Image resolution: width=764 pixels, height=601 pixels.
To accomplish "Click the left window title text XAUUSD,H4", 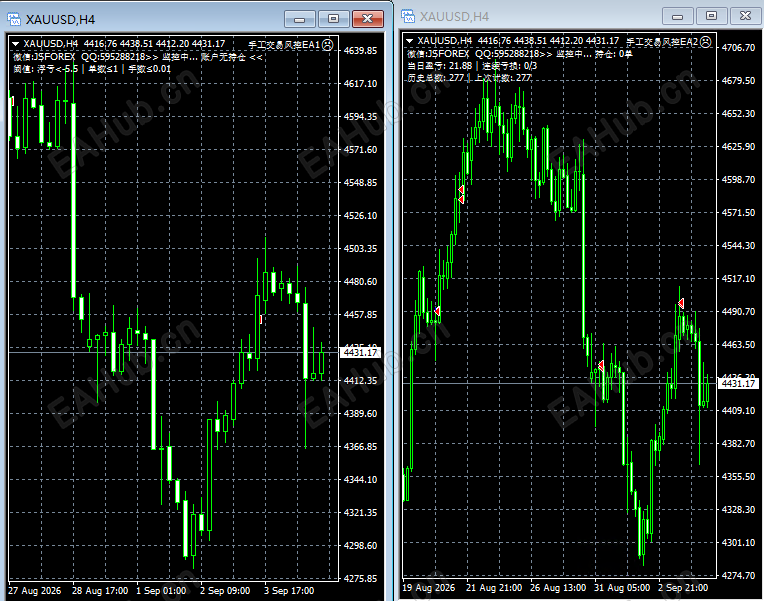I will tap(60, 19).
